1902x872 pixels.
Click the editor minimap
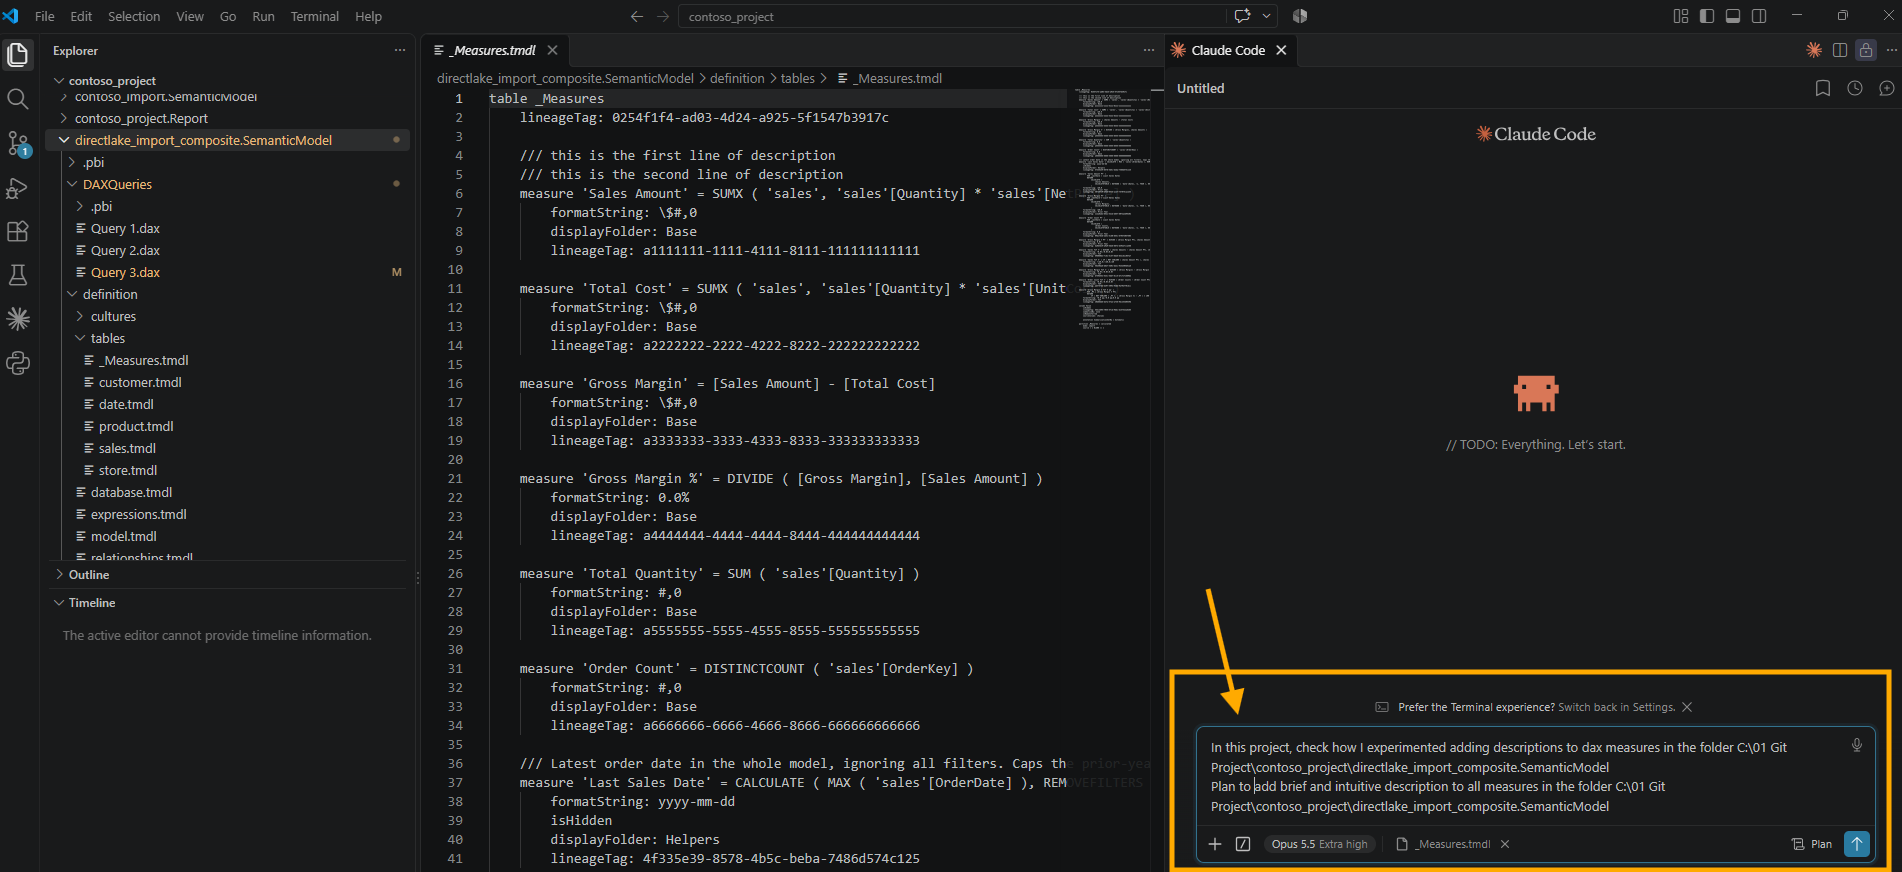1113,210
